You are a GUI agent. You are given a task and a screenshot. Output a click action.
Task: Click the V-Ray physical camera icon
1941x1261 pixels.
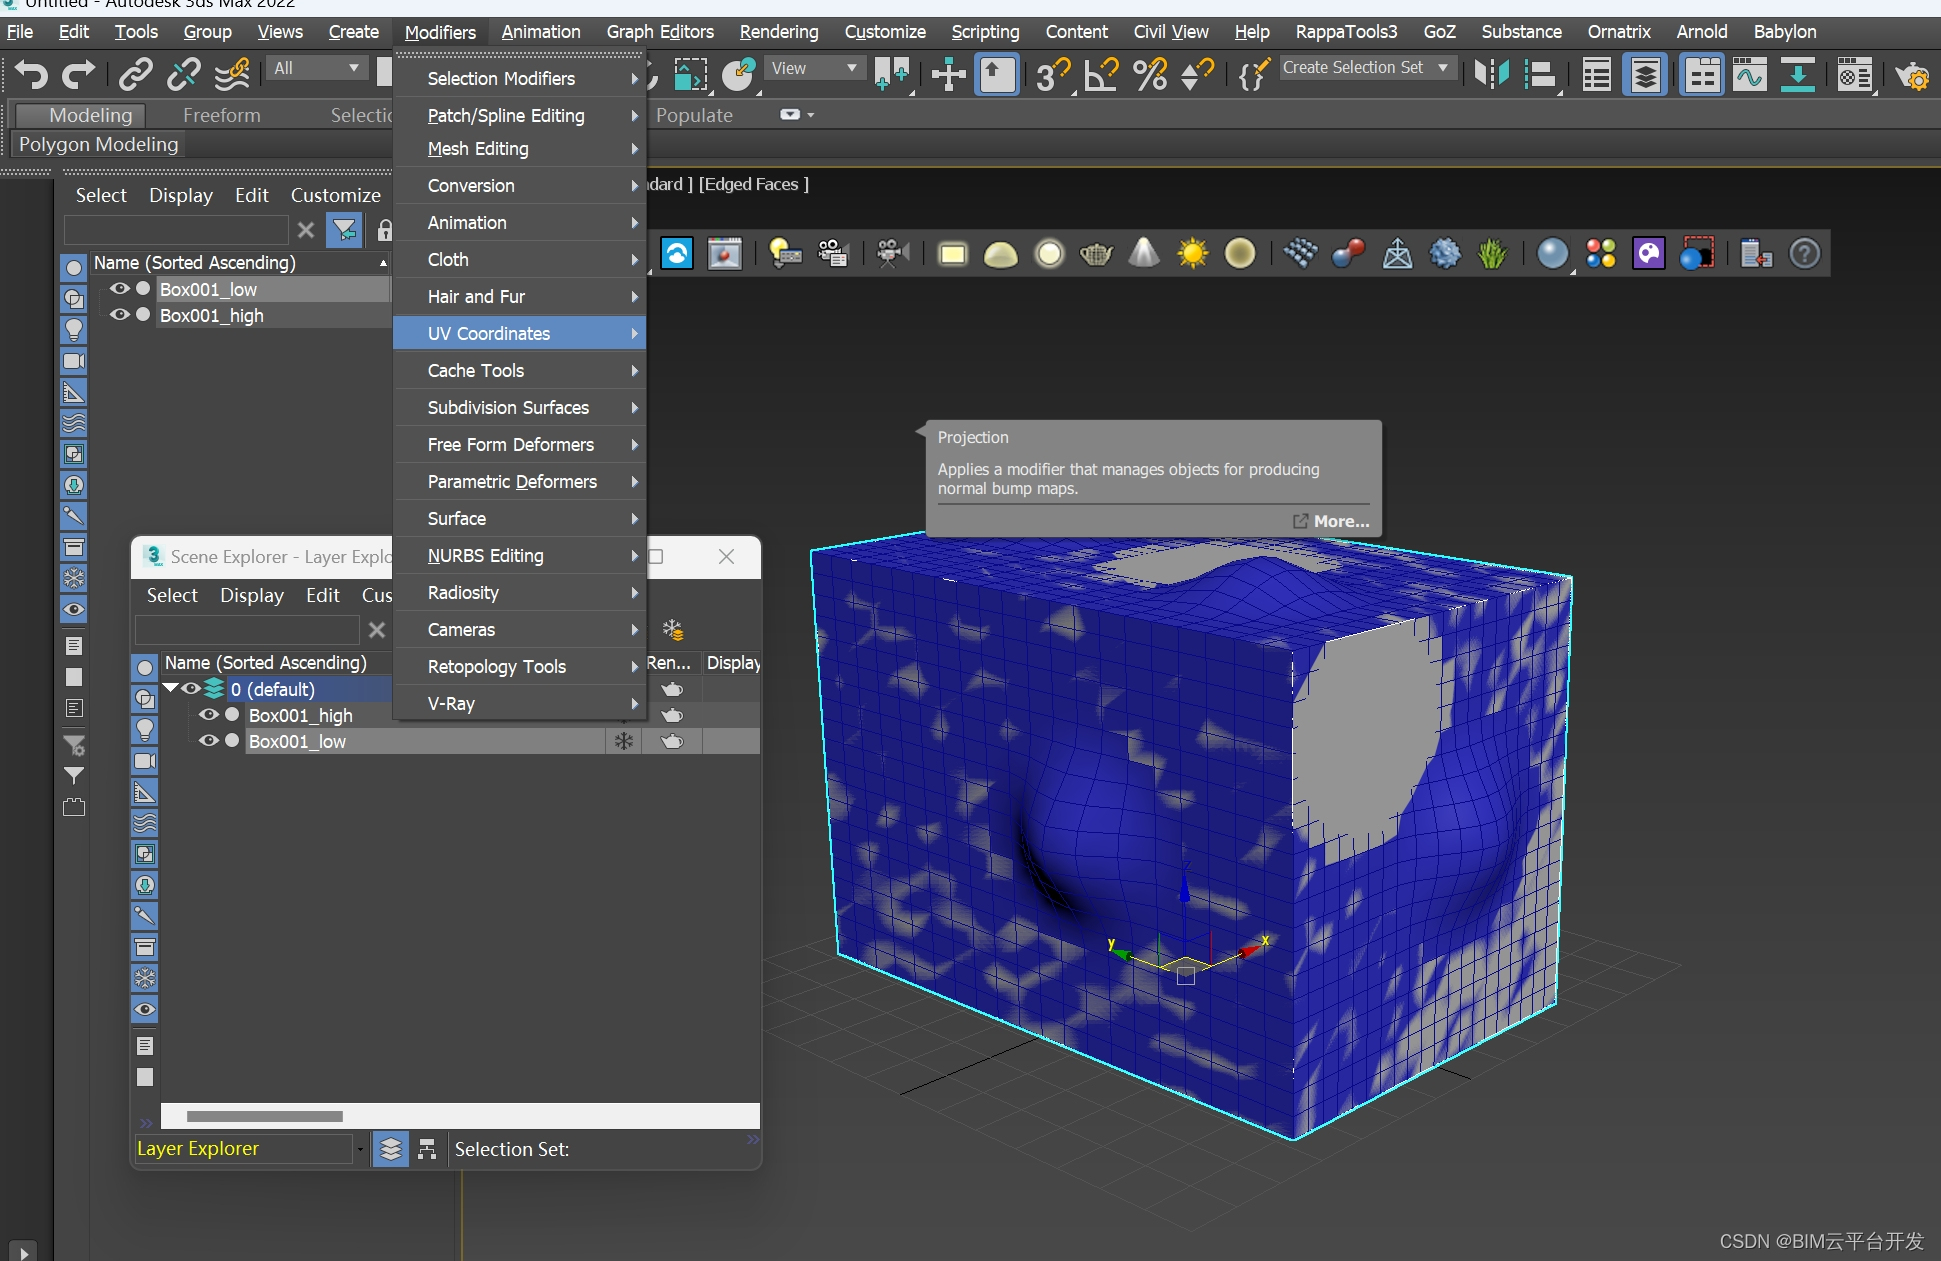(892, 254)
